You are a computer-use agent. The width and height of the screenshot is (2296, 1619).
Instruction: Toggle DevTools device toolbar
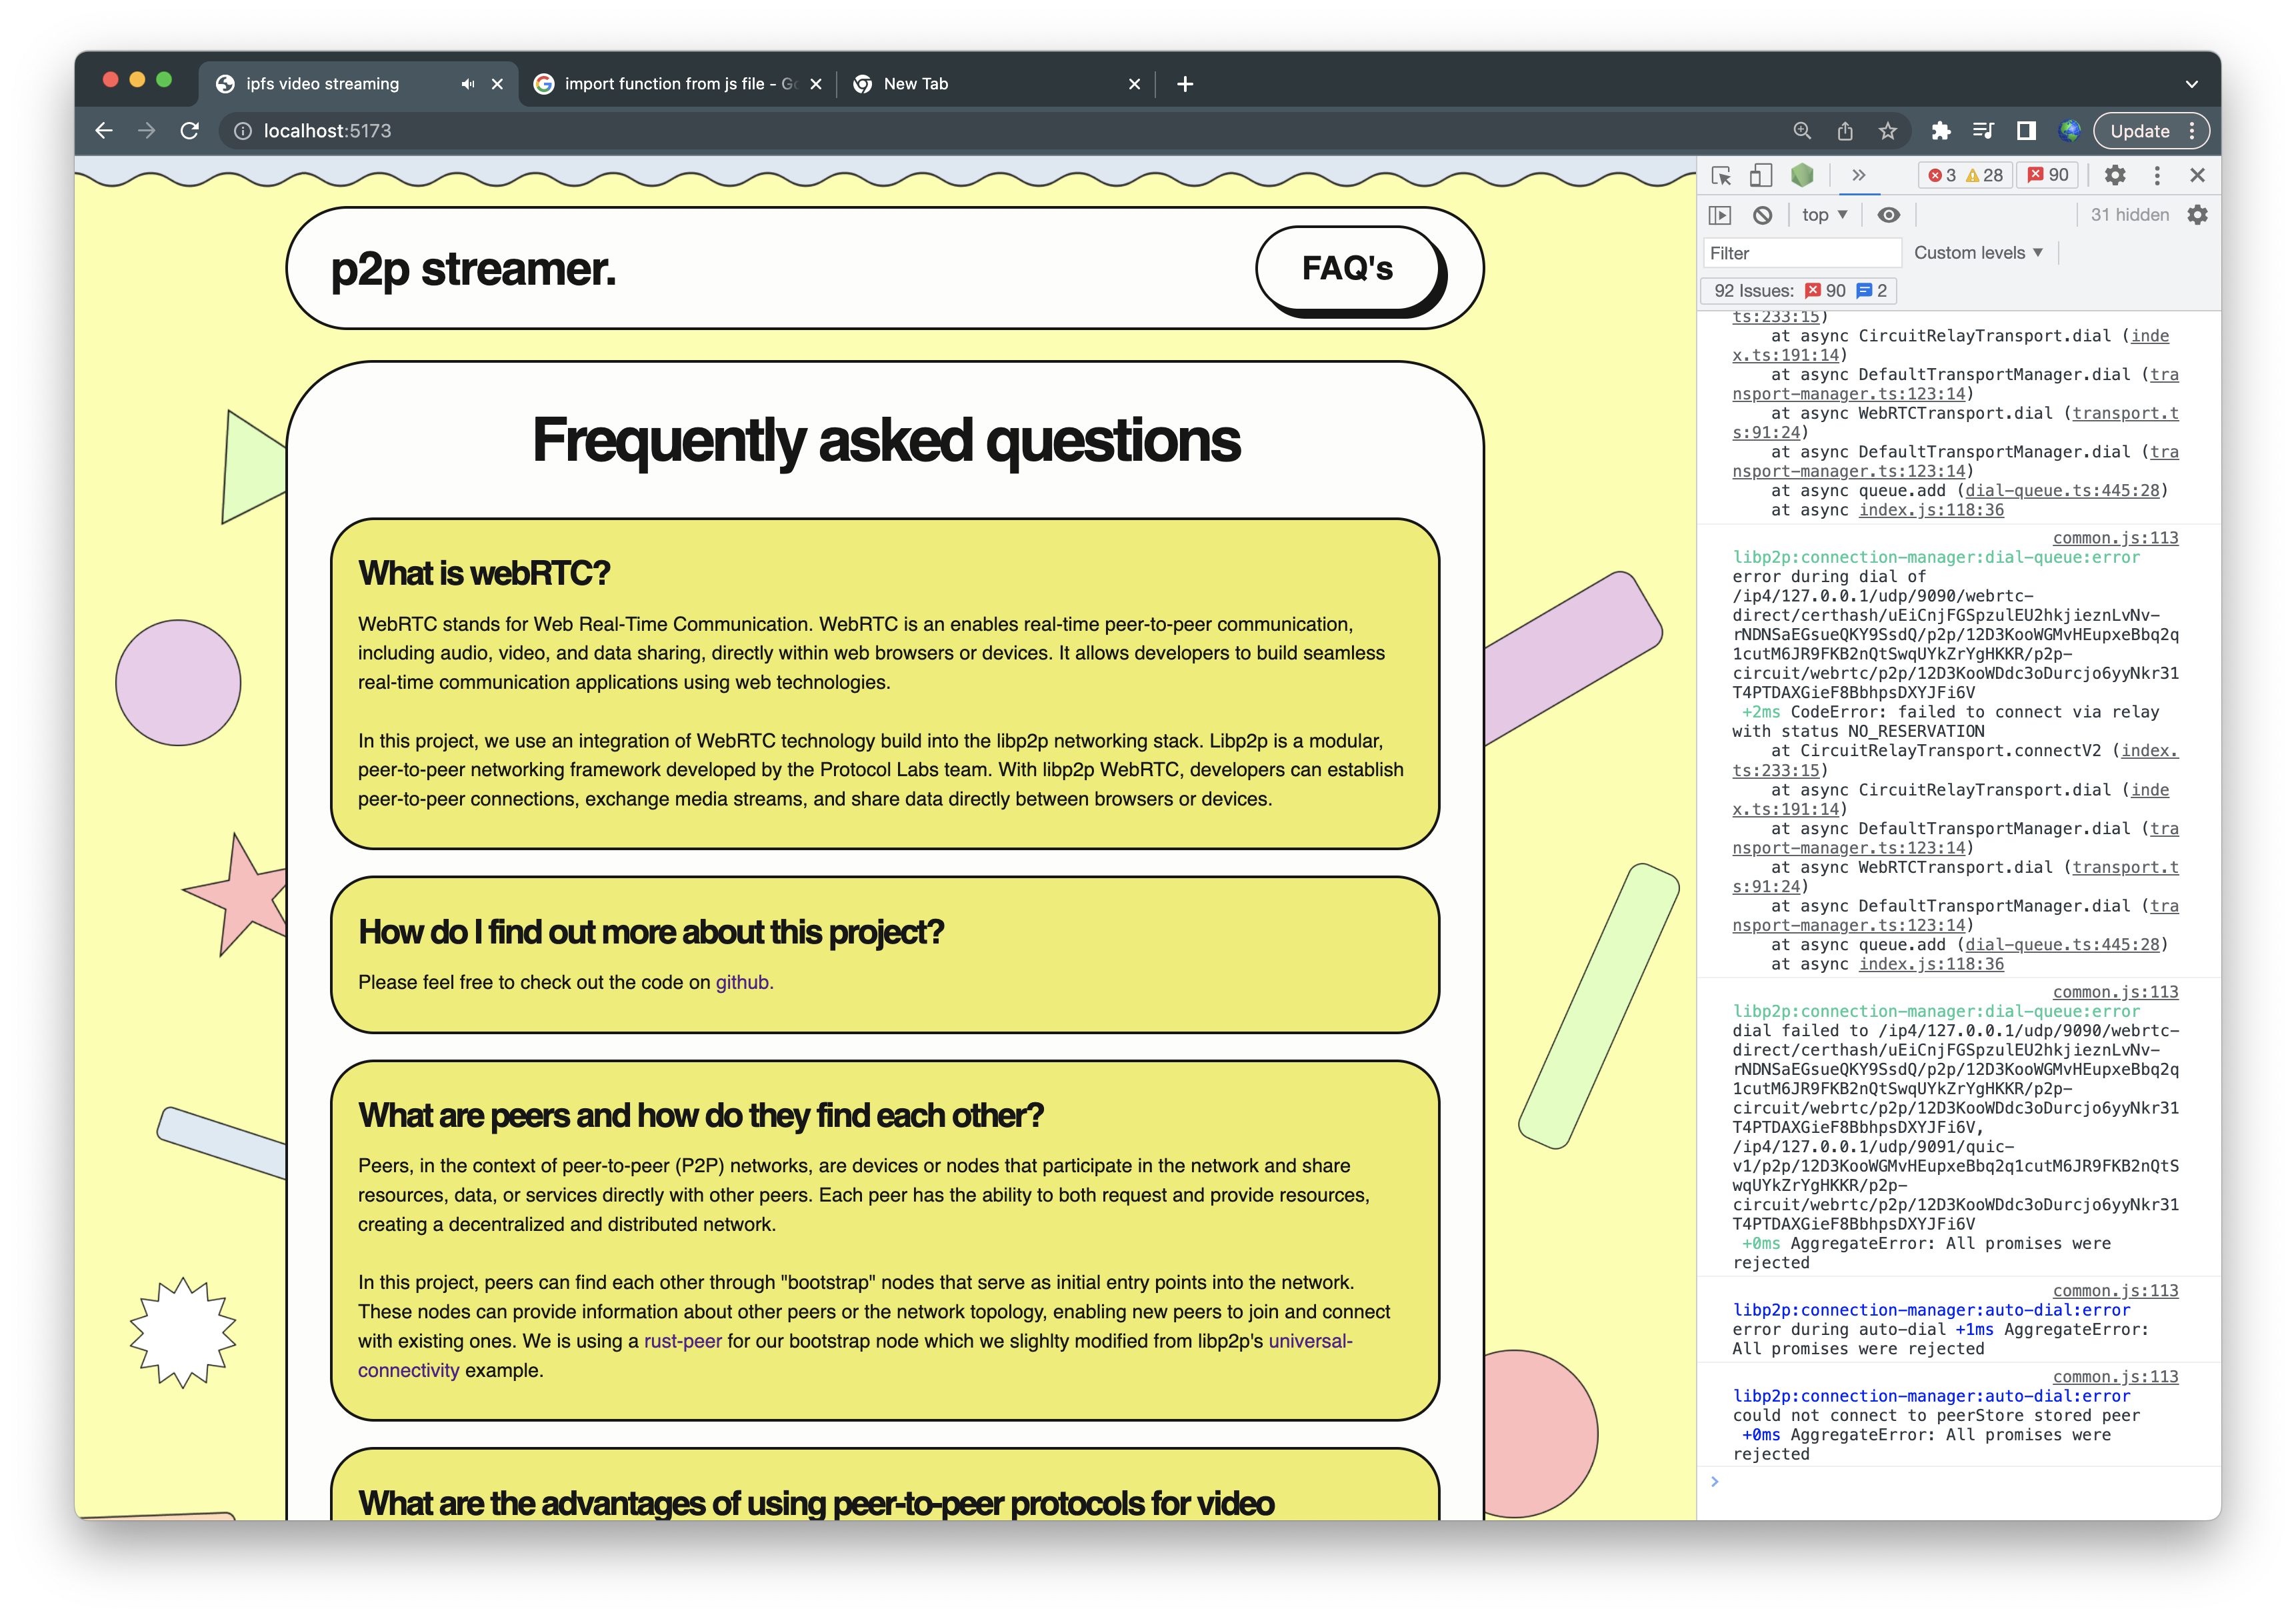pos(1761,176)
